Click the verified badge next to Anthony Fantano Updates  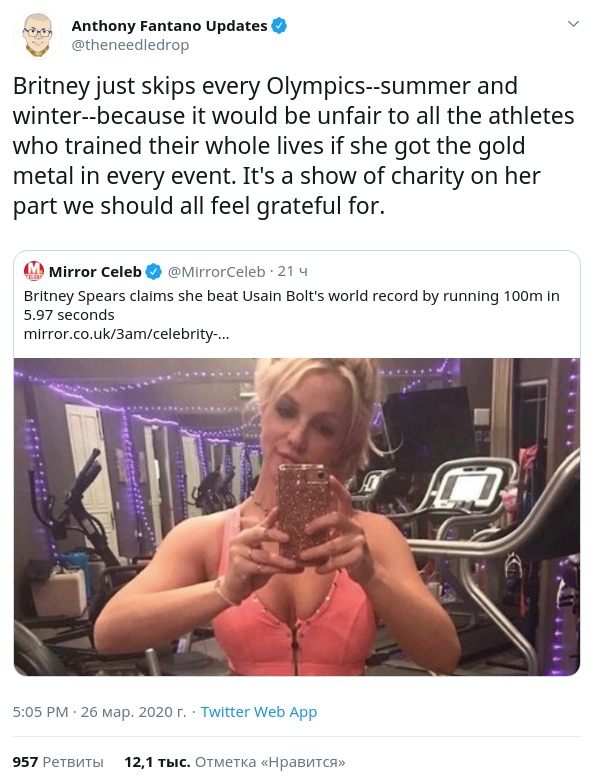click(279, 26)
